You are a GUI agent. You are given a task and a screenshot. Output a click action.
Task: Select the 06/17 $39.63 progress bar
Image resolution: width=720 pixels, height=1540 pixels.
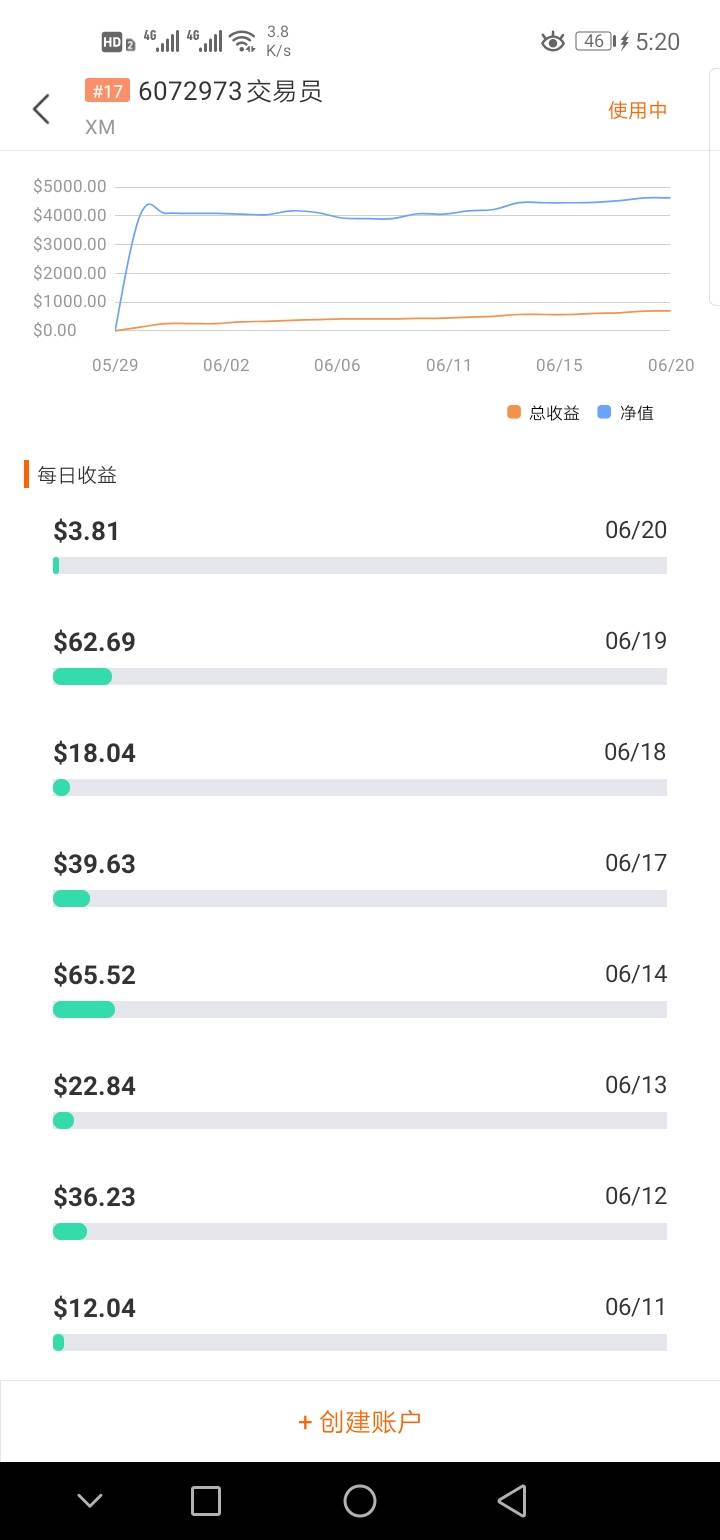(x=360, y=899)
